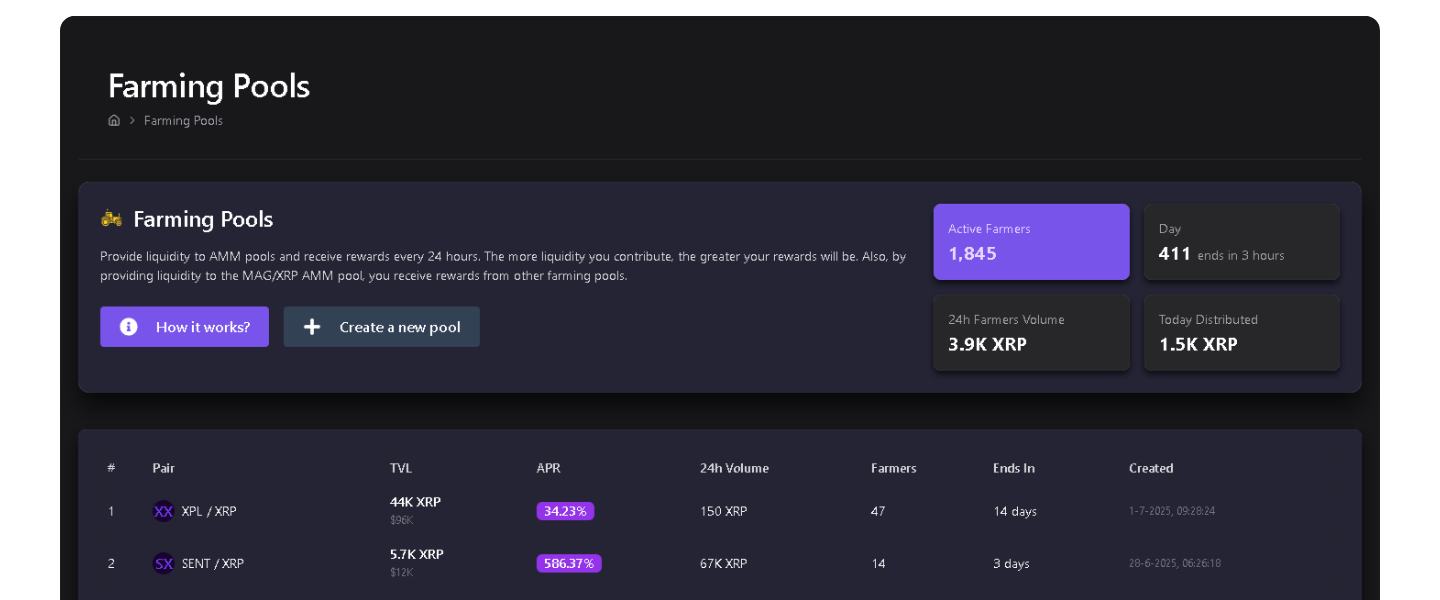
Task: Click created date 28-6-2025, 06:26:18
Action: tap(1175, 563)
